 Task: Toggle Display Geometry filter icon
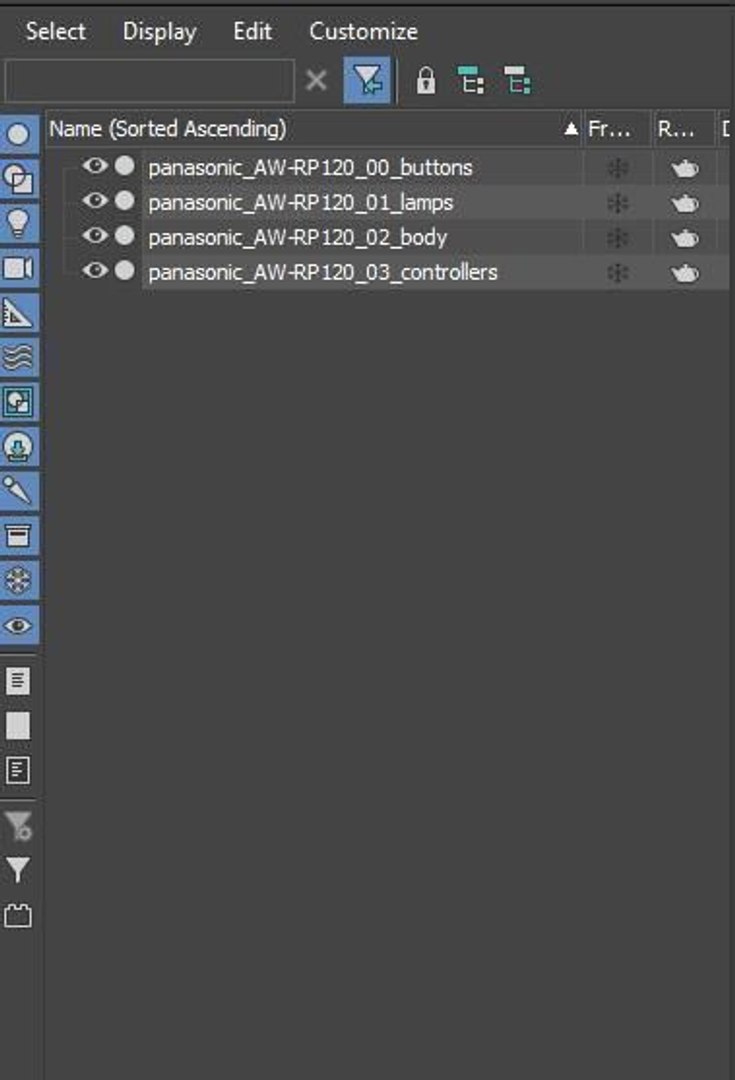pyautogui.click(x=18, y=134)
